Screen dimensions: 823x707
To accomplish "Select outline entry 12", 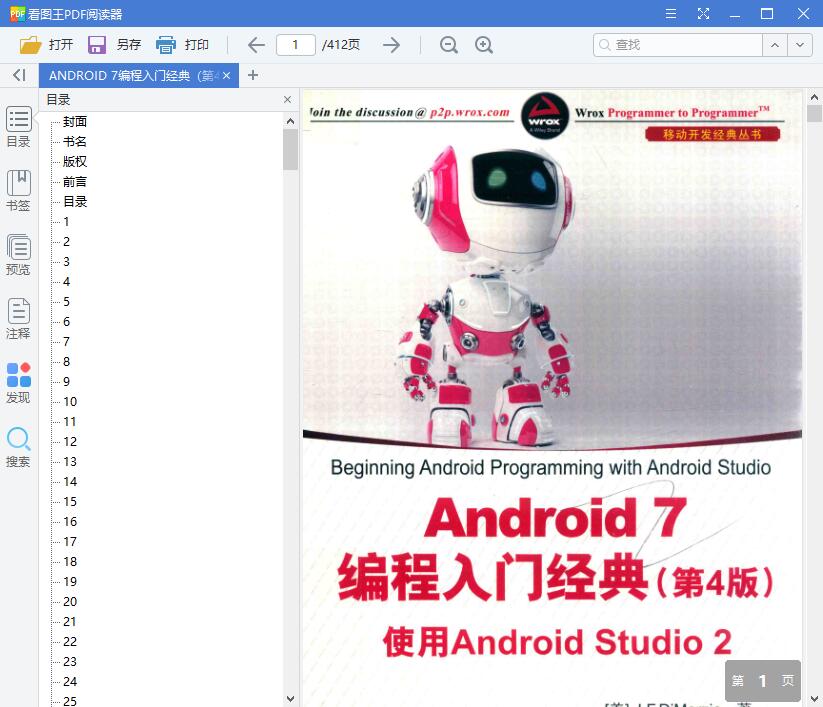I will (x=70, y=441).
